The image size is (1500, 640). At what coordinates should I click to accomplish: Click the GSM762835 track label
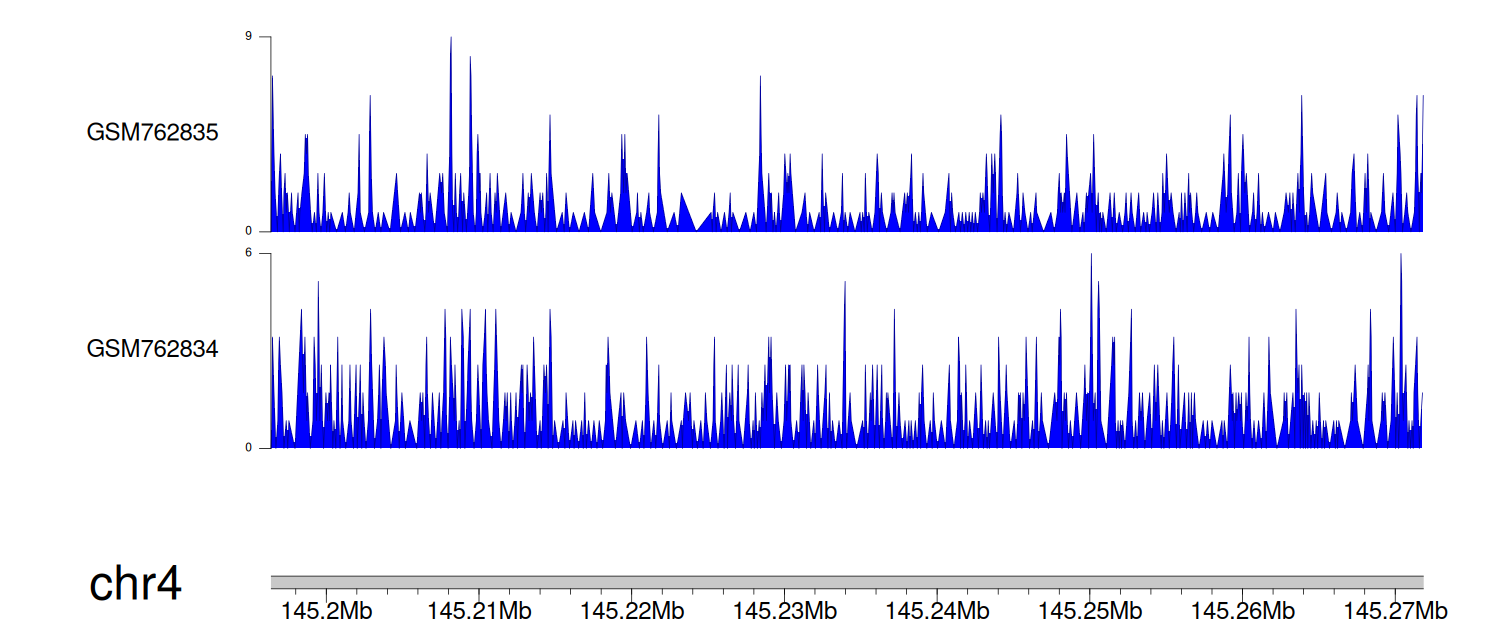pyautogui.click(x=152, y=133)
